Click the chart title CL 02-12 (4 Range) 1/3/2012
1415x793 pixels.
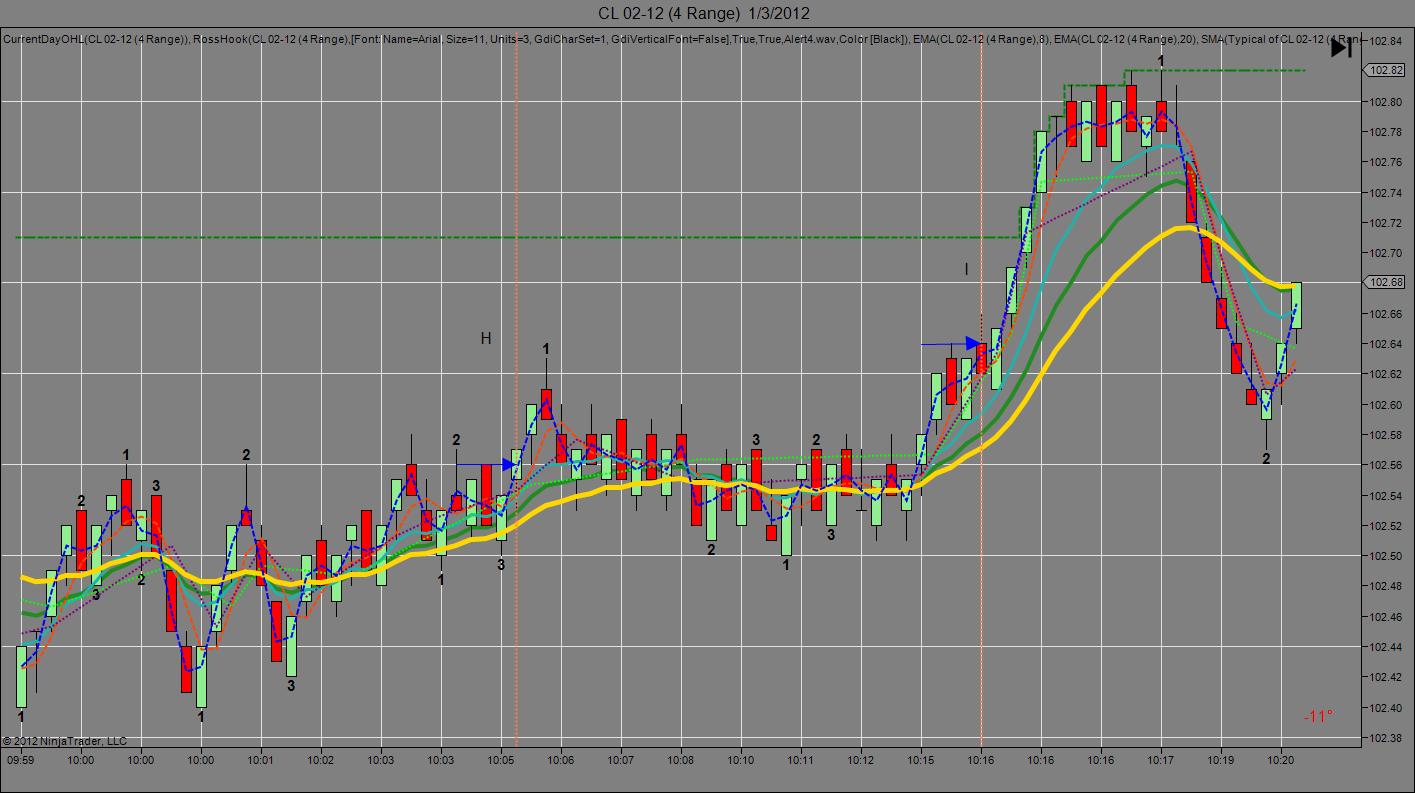(x=704, y=13)
